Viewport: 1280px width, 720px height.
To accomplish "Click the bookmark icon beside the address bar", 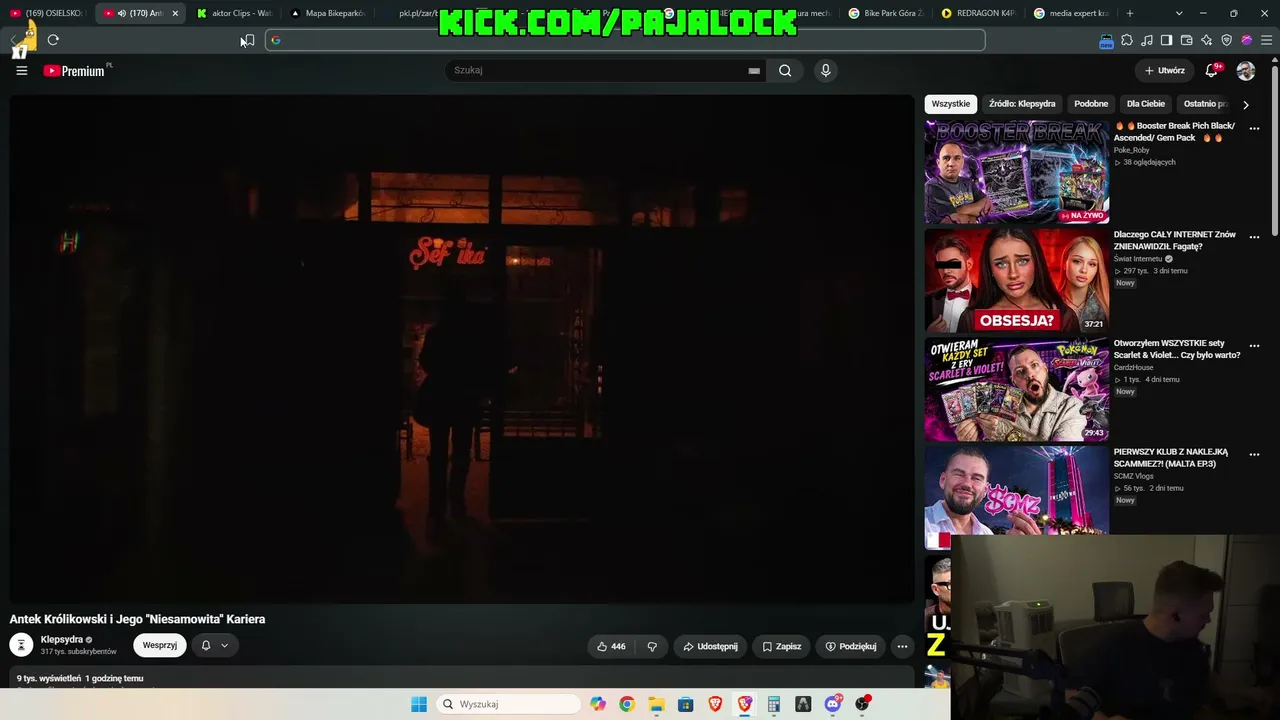I will (x=248, y=40).
